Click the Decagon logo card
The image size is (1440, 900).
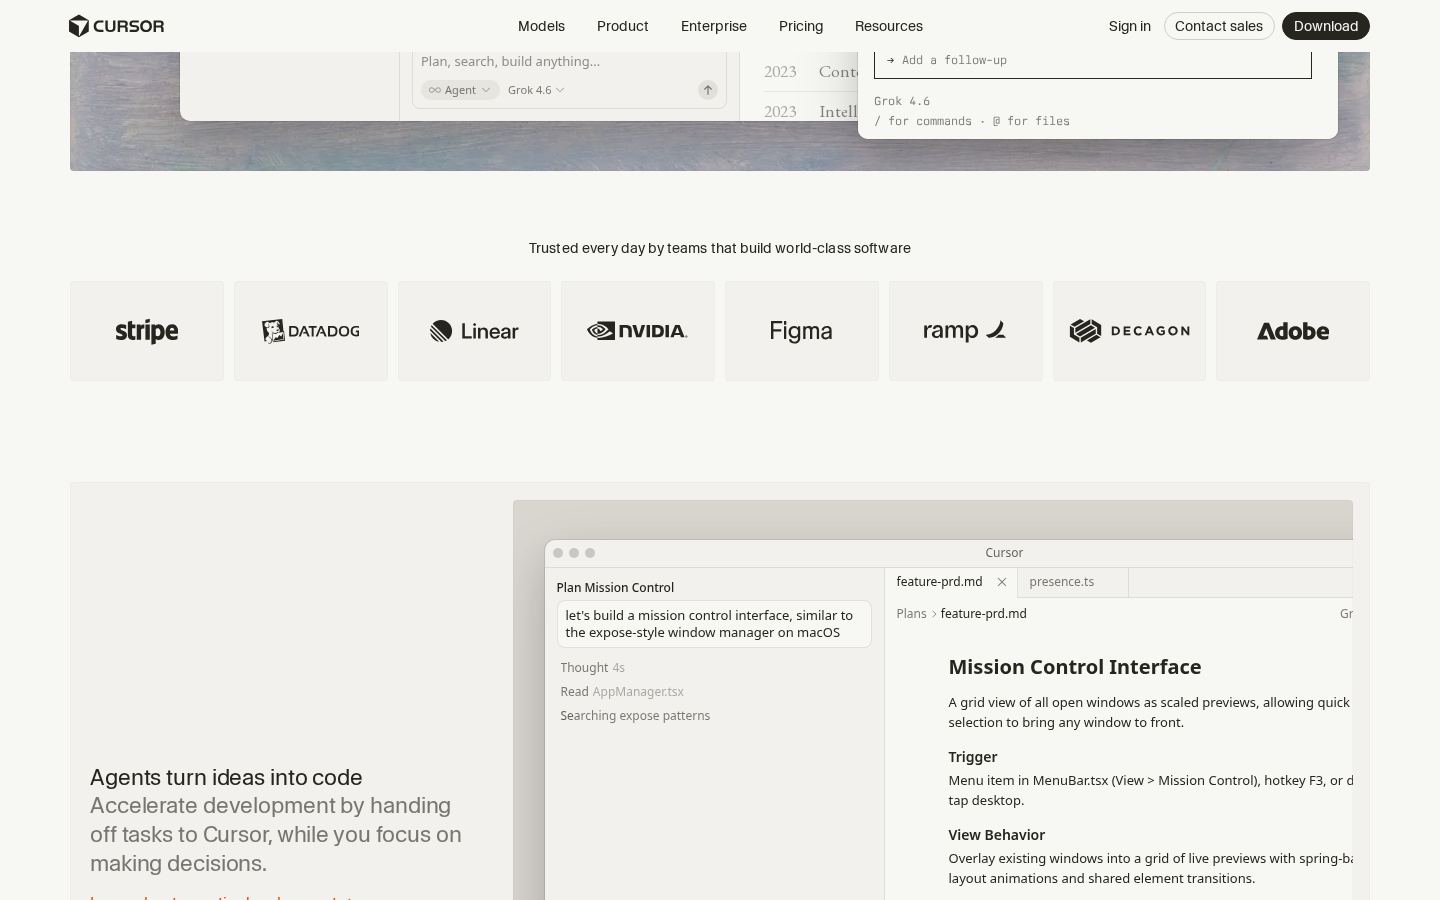pyautogui.click(x=1129, y=331)
